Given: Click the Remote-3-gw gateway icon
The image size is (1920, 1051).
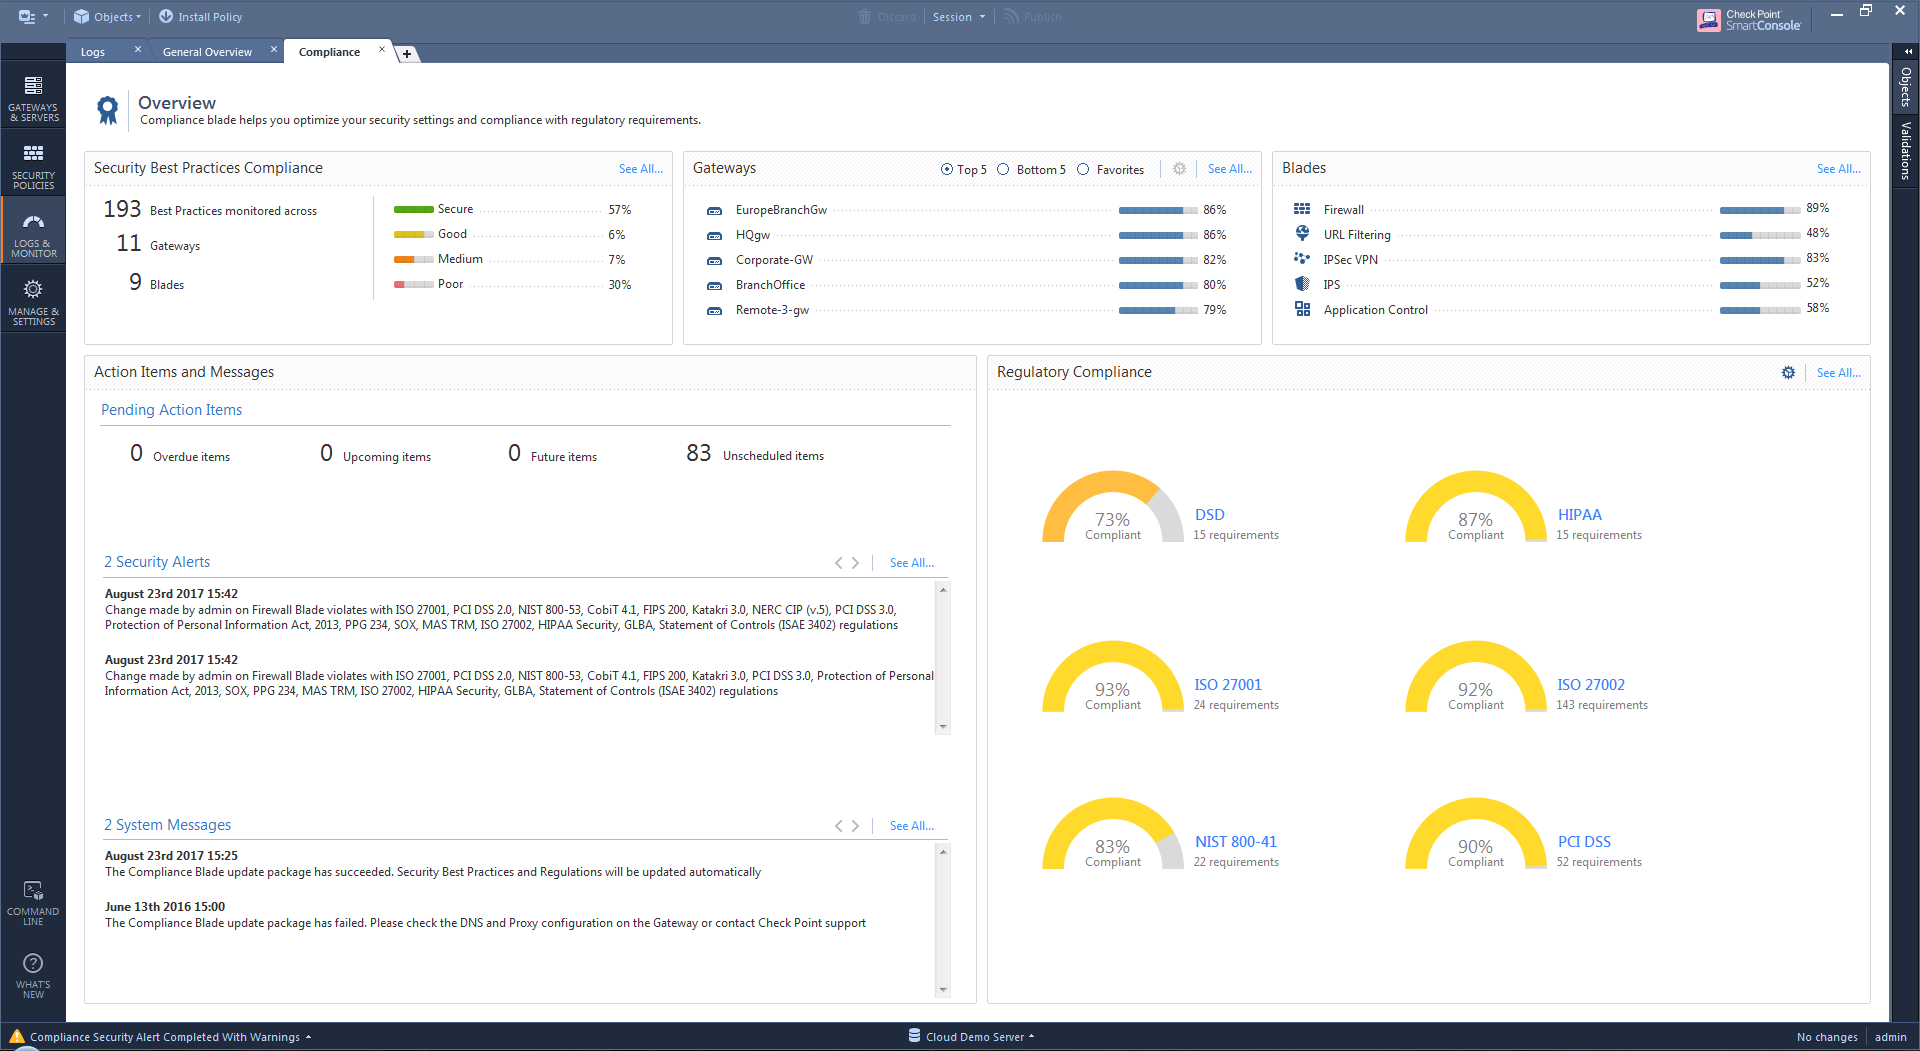Looking at the screenshot, I should click(x=714, y=311).
